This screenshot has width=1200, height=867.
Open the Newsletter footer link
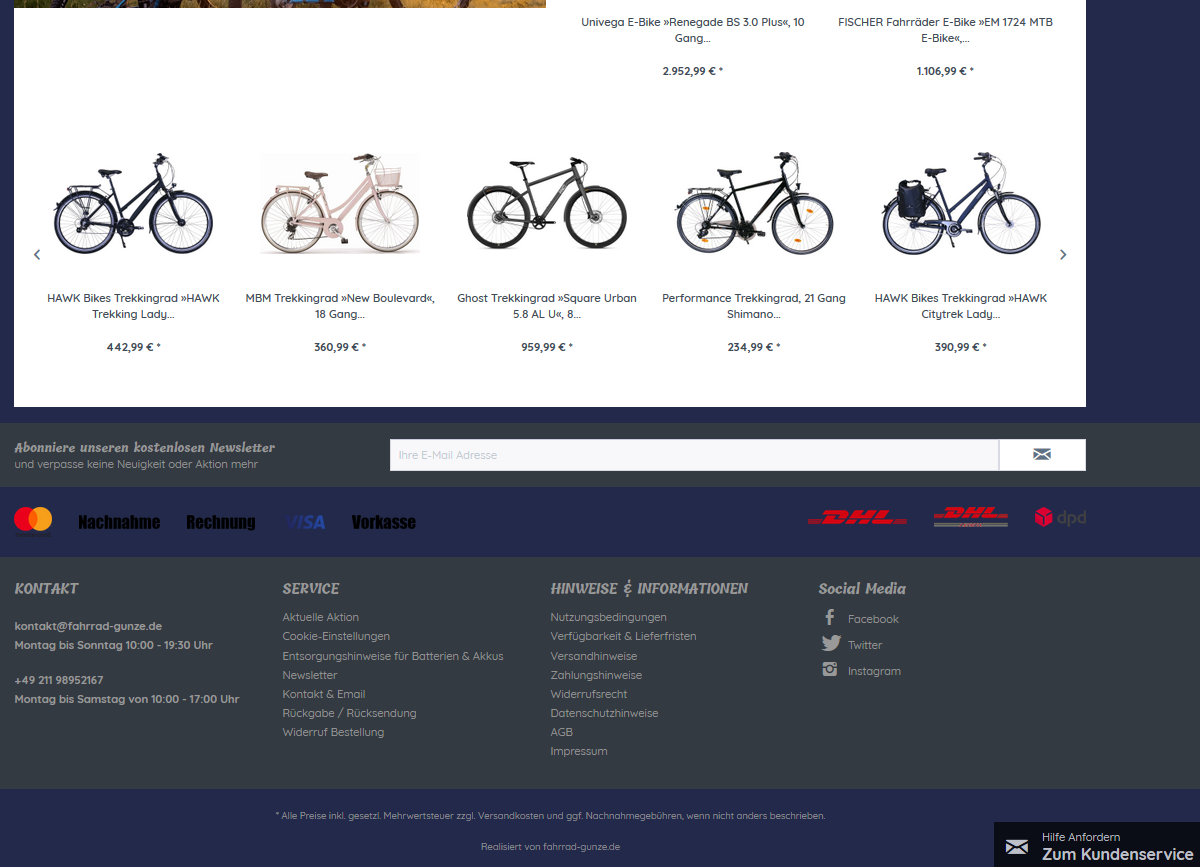click(x=310, y=675)
